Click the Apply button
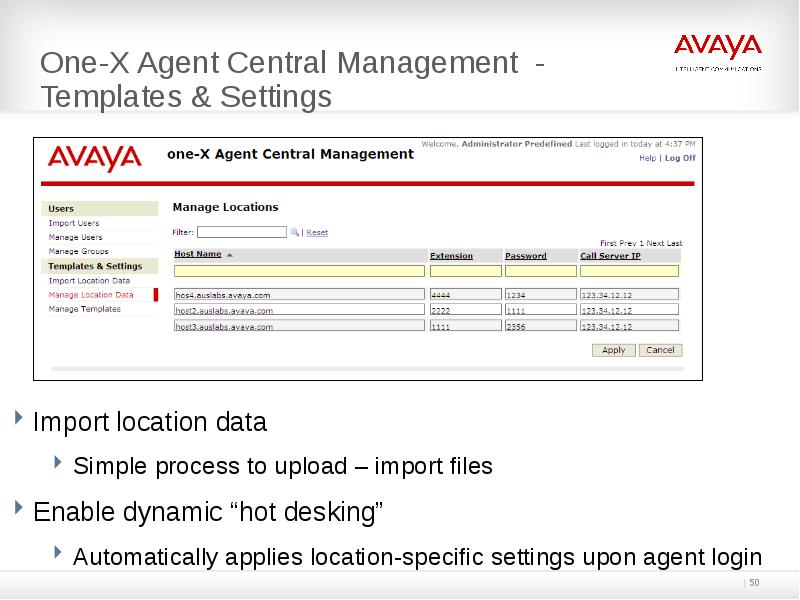This screenshot has height=600, width=800. [x=613, y=350]
